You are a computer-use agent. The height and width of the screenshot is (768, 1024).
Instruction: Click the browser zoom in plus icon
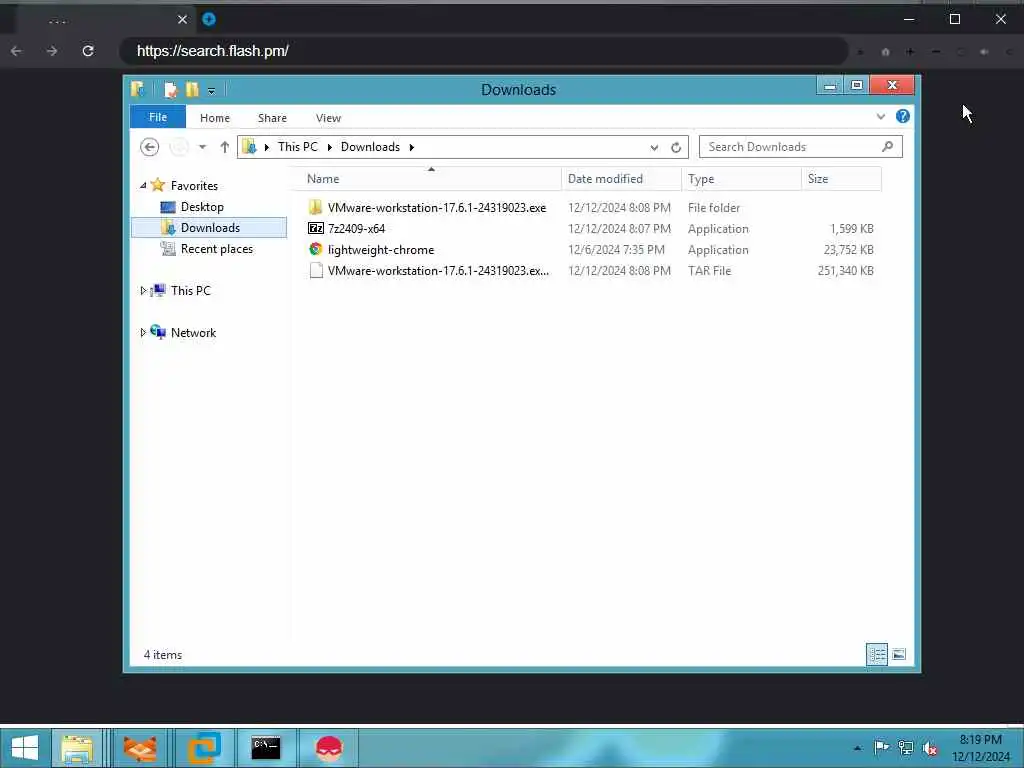[x=910, y=52]
